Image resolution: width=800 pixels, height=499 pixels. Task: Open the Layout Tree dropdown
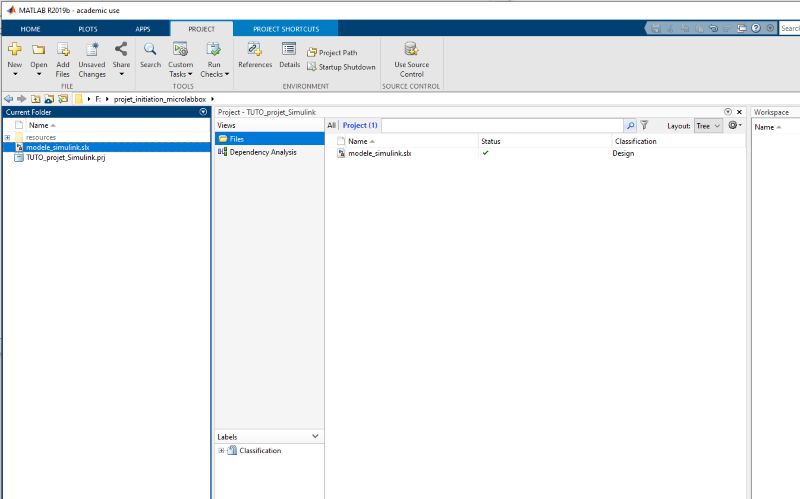click(x=708, y=126)
